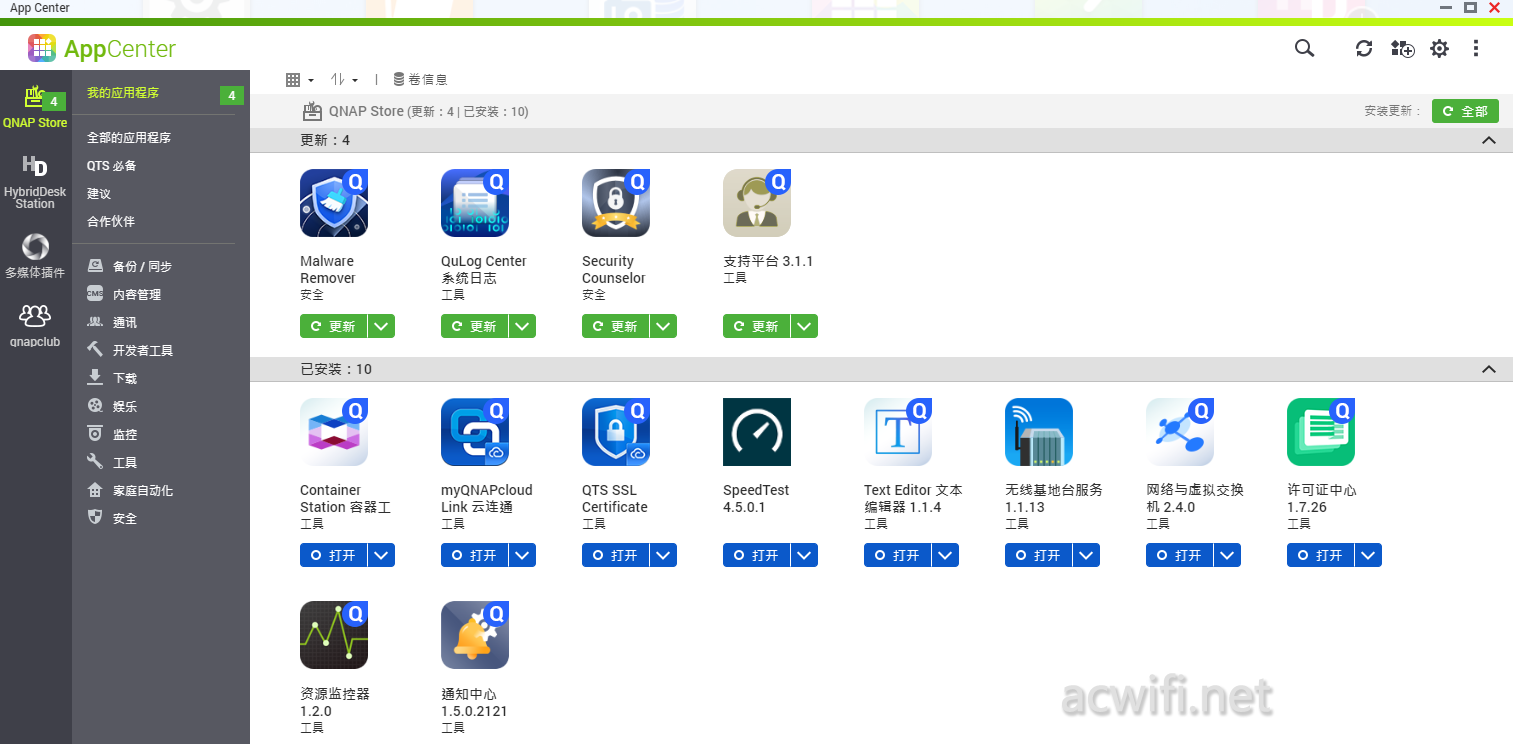Select HybridDesk Station in sidebar
The image size is (1513, 744).
[x=35, y=182]
